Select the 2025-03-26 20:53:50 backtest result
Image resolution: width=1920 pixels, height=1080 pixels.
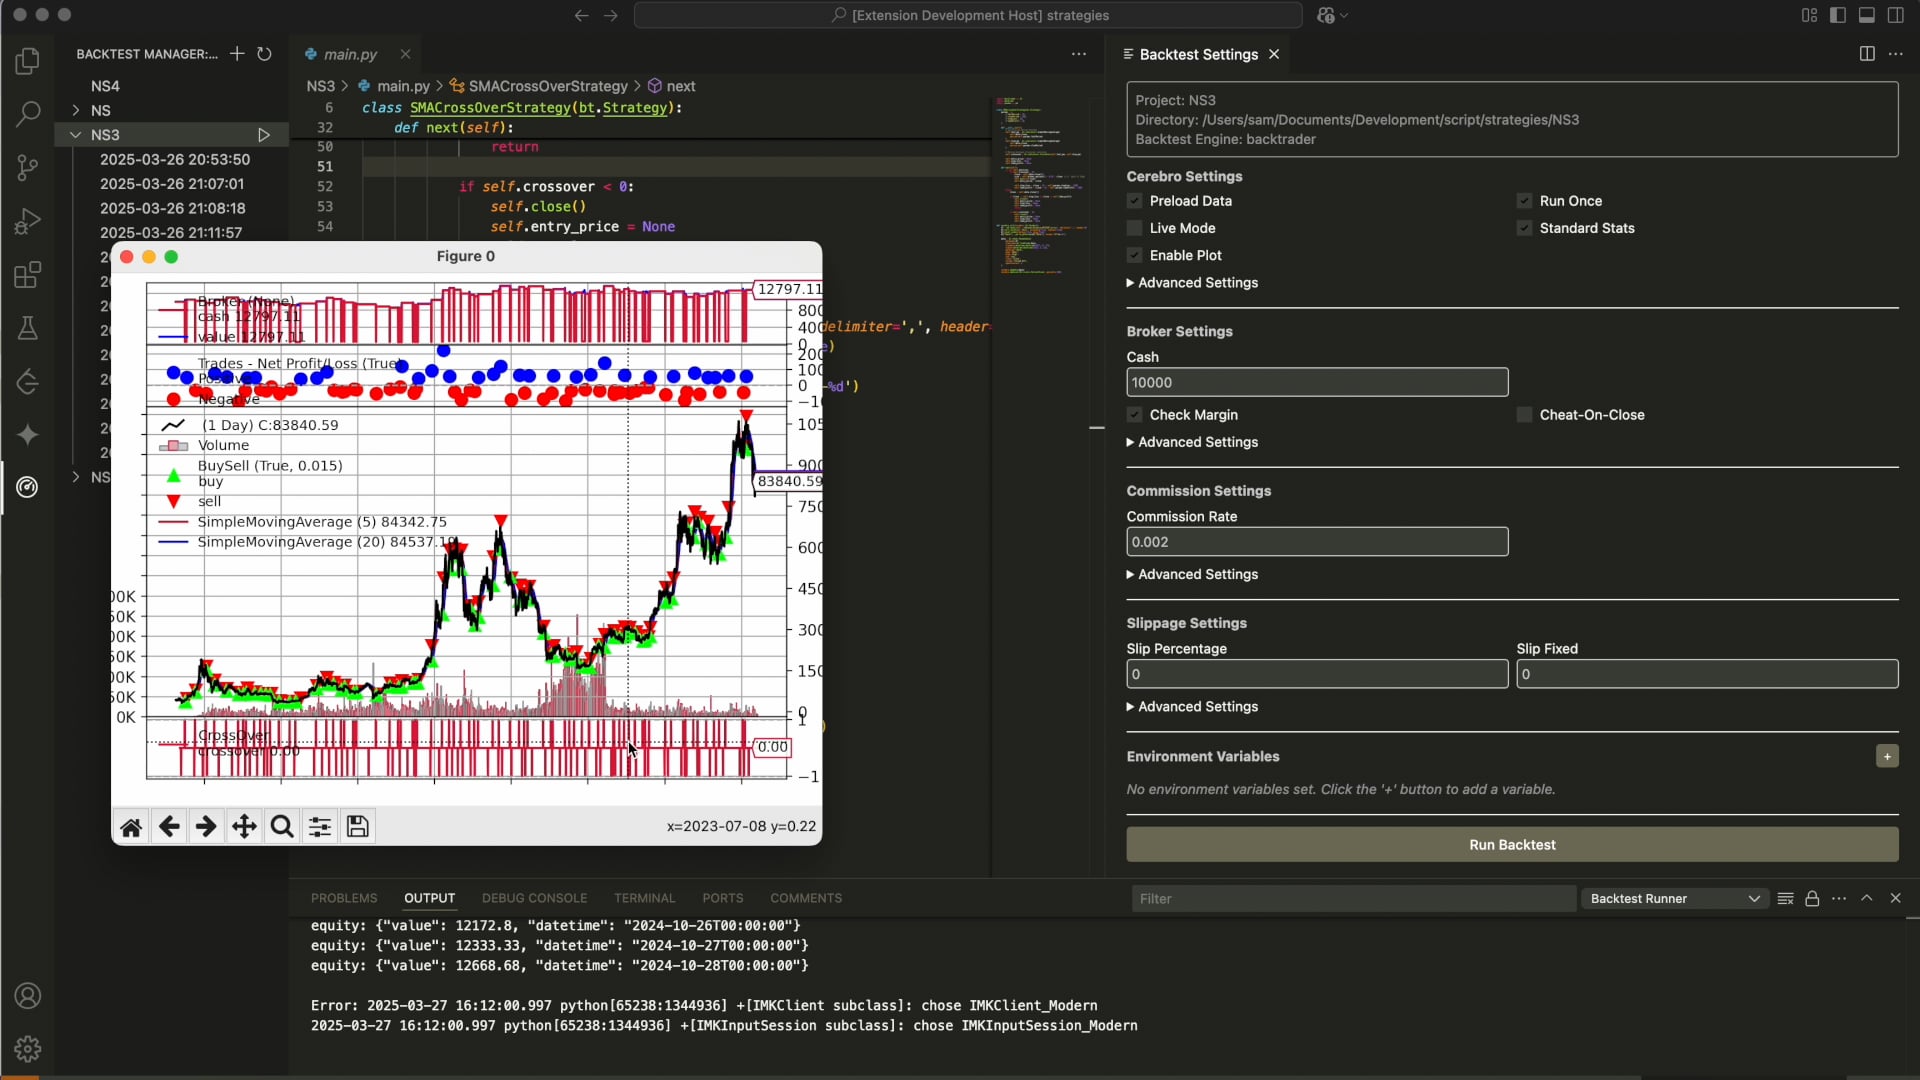coord(175,159)
